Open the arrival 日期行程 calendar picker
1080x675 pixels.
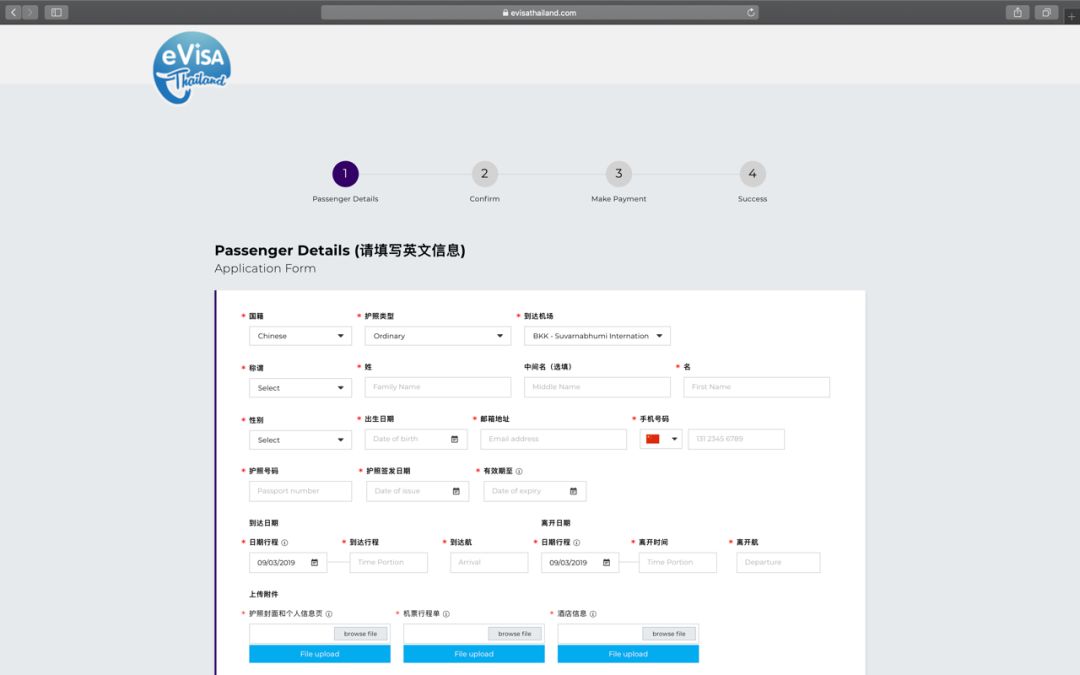[x=316, y=562]
